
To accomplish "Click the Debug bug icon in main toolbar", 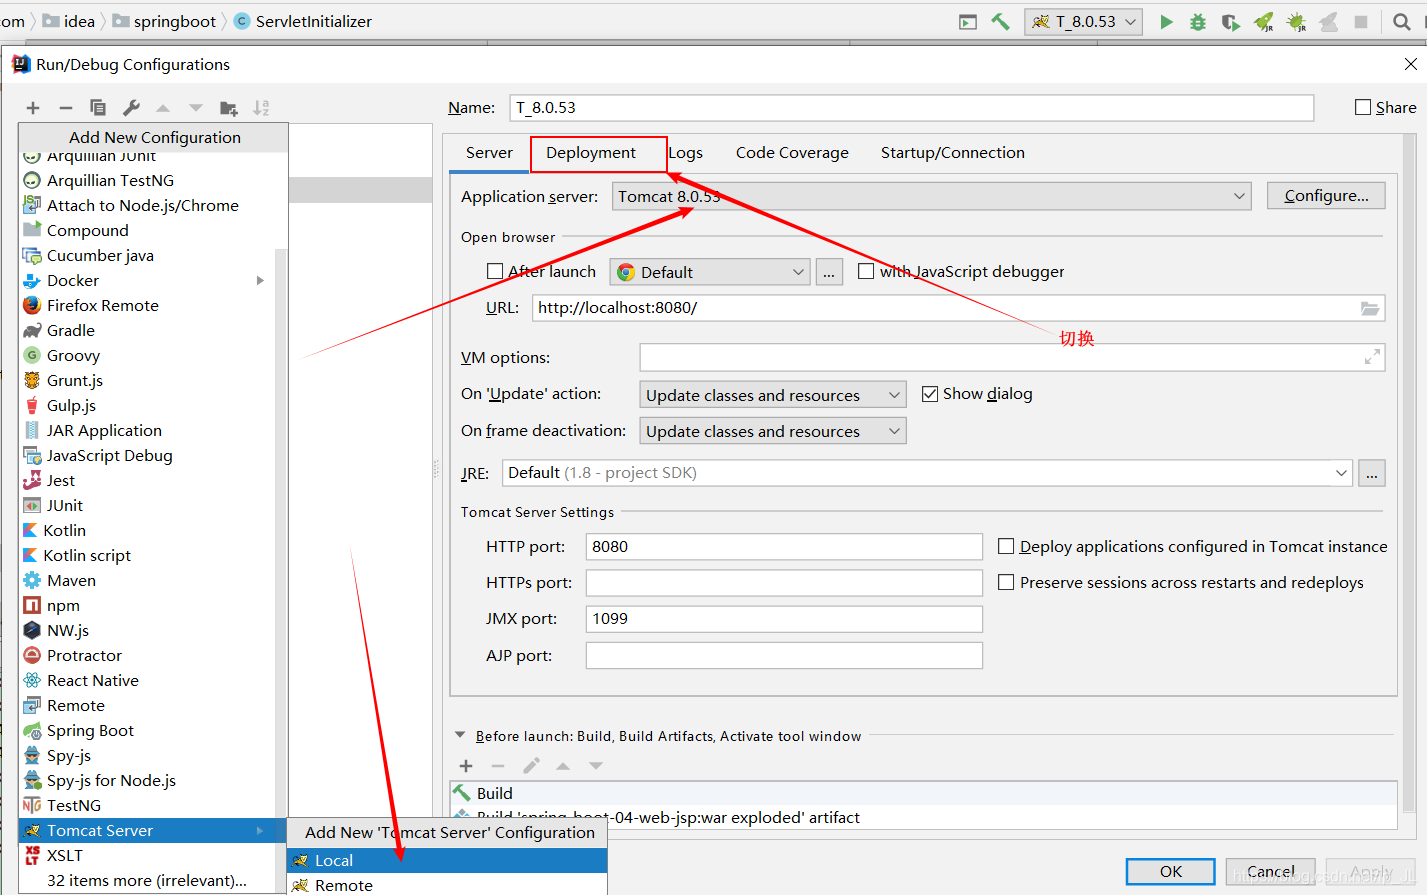I will 1198,22.
